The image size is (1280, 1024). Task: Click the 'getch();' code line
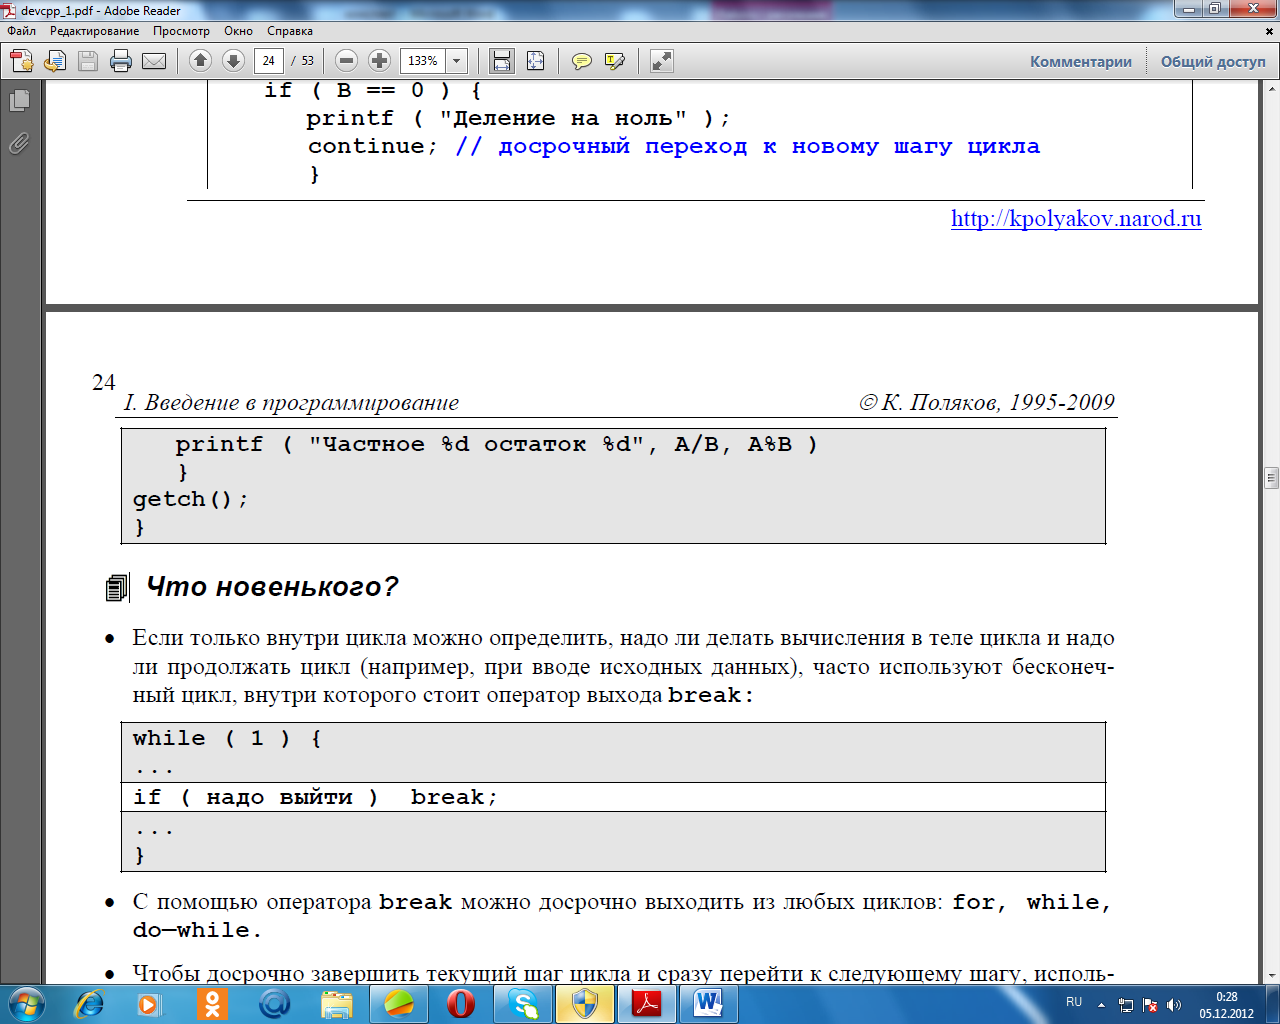[x=190, y=499]
